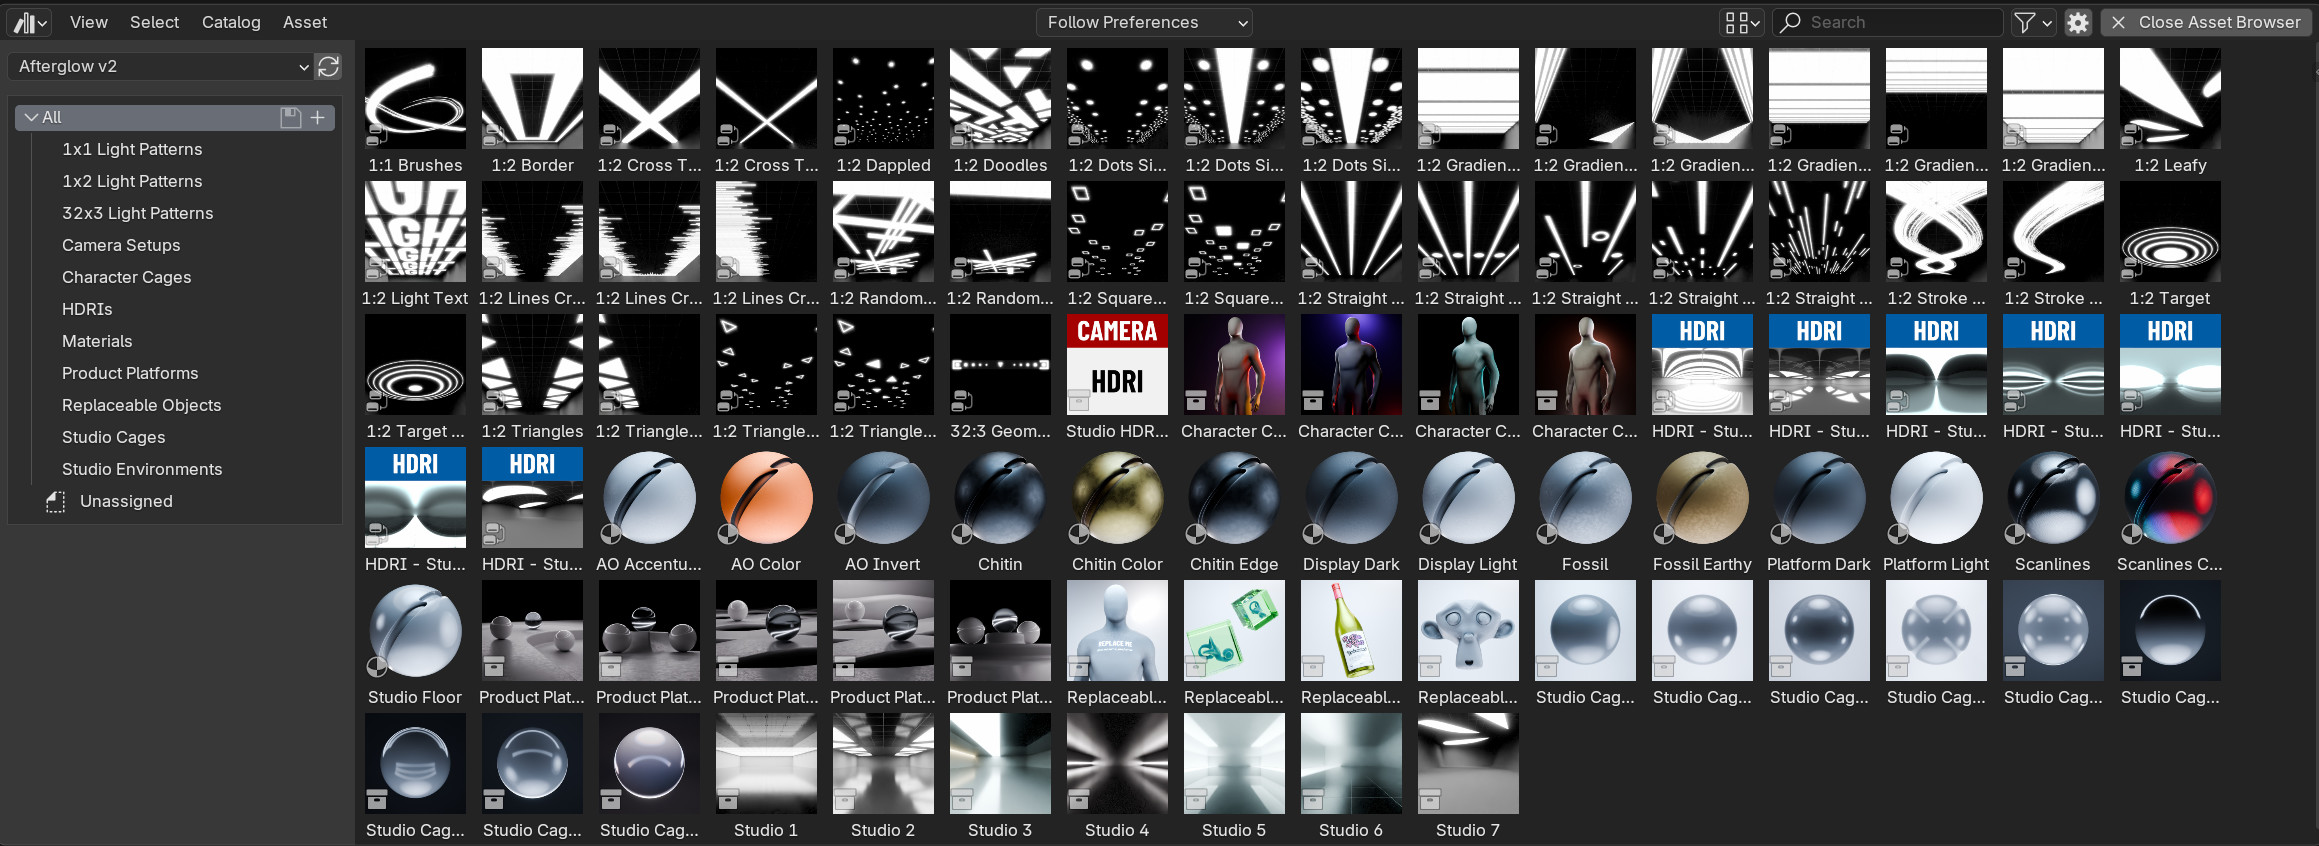Select the Display Dark material
The width and height of the screenshot is (2319, 846).
click(1351, 510)
